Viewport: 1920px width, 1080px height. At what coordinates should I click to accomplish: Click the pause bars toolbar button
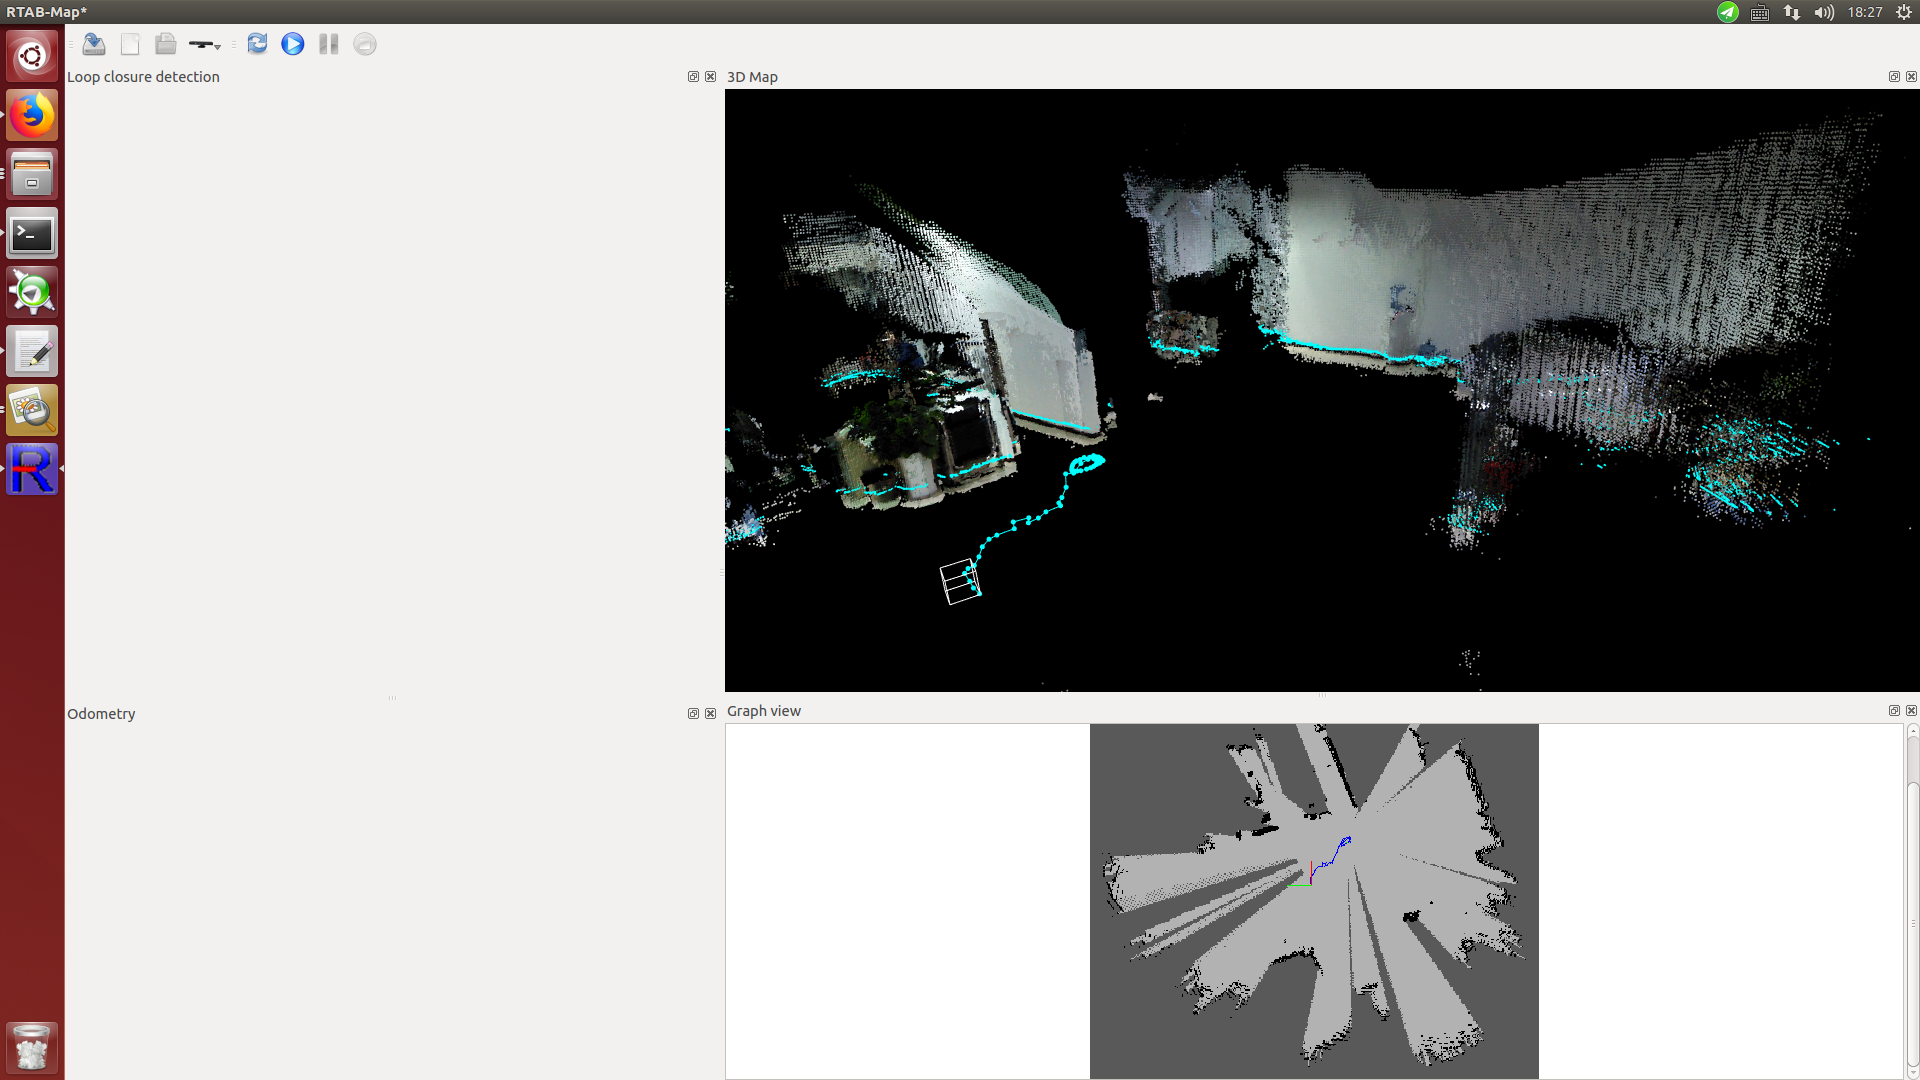(328, 44)
